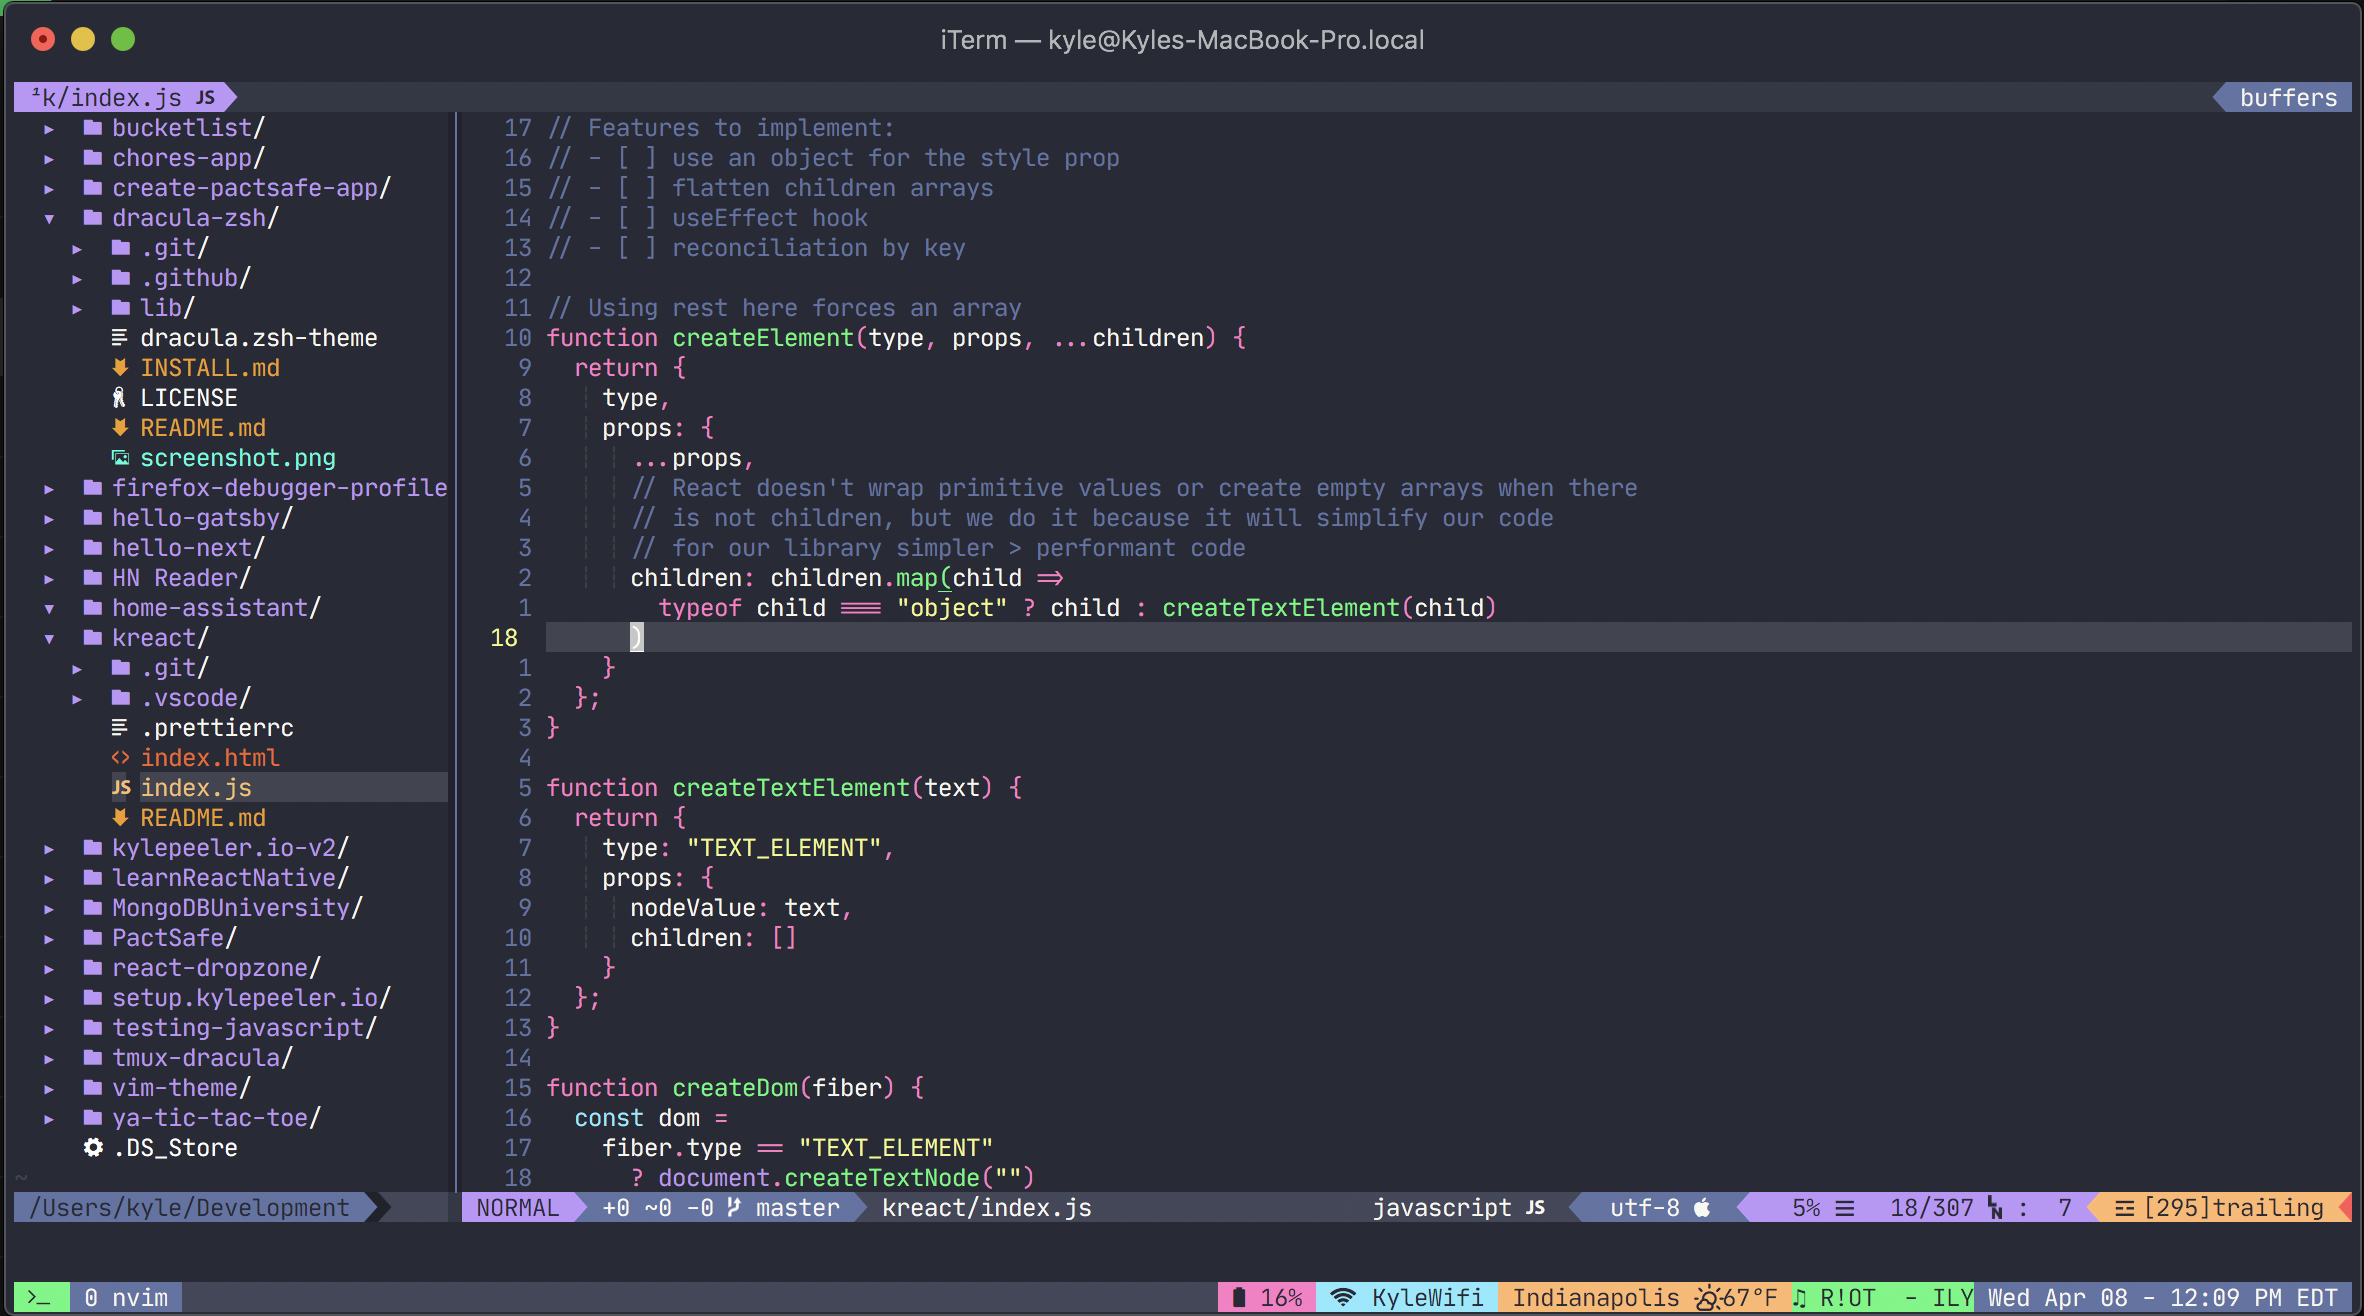
Task: Click the buffers label in tabline
Action: pyautogui.click(x=2288, y=98)
